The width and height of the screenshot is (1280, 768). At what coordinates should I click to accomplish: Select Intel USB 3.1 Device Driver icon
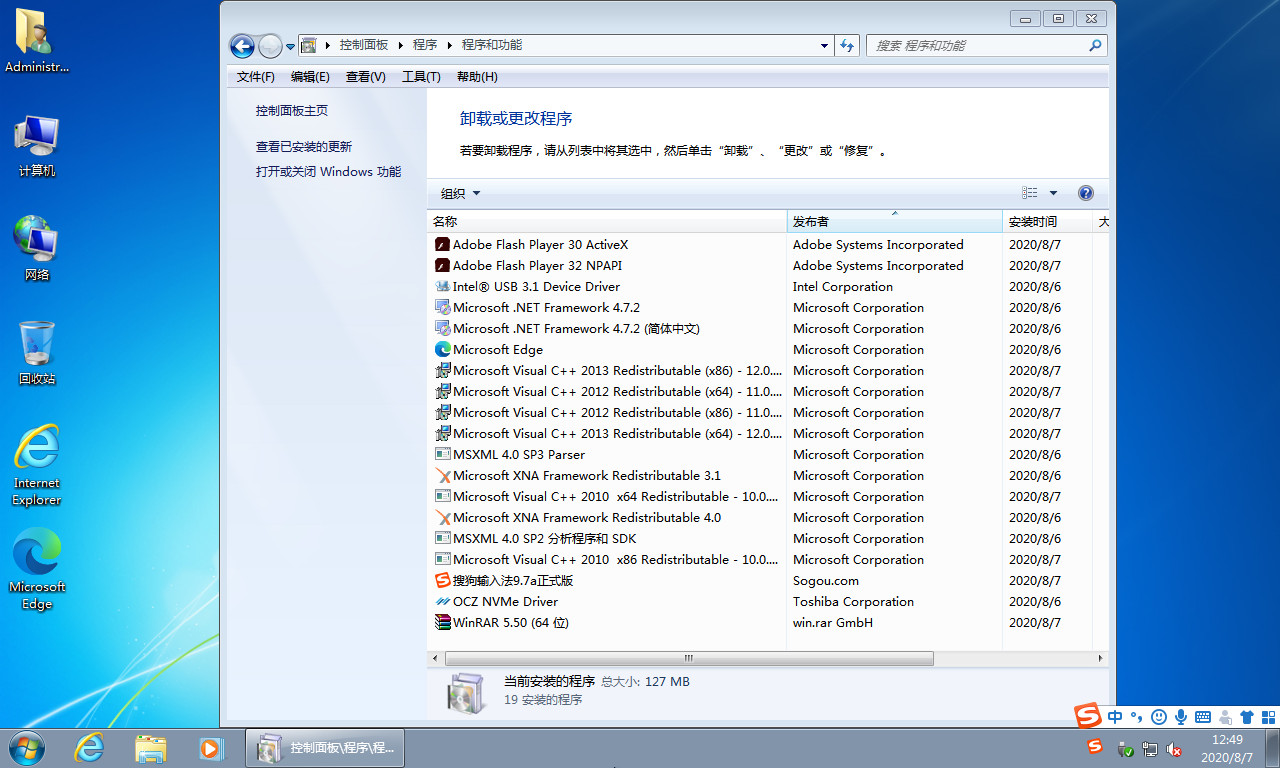click(x=443, y=286)
